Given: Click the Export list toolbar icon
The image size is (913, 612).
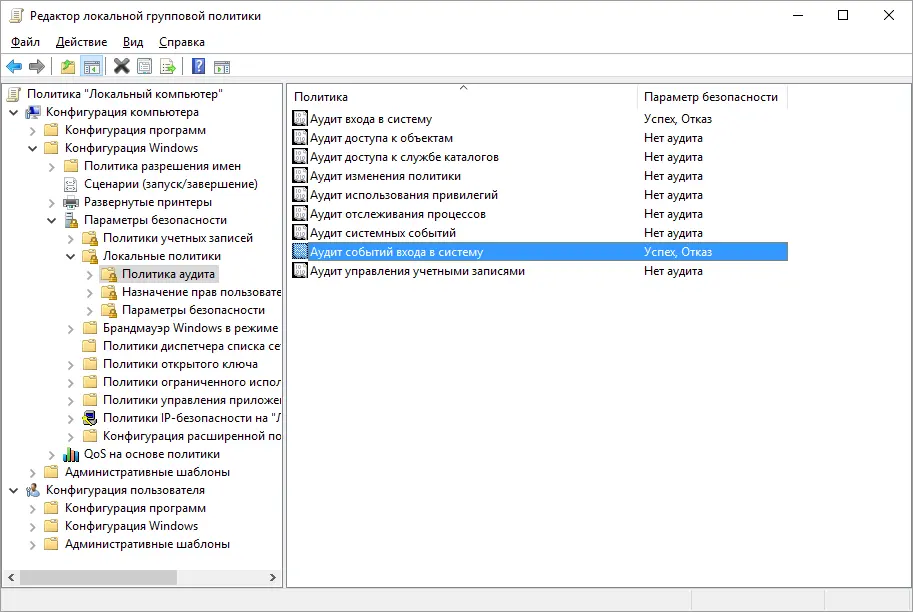Looking at the screenshot, I should pos(169,67).
